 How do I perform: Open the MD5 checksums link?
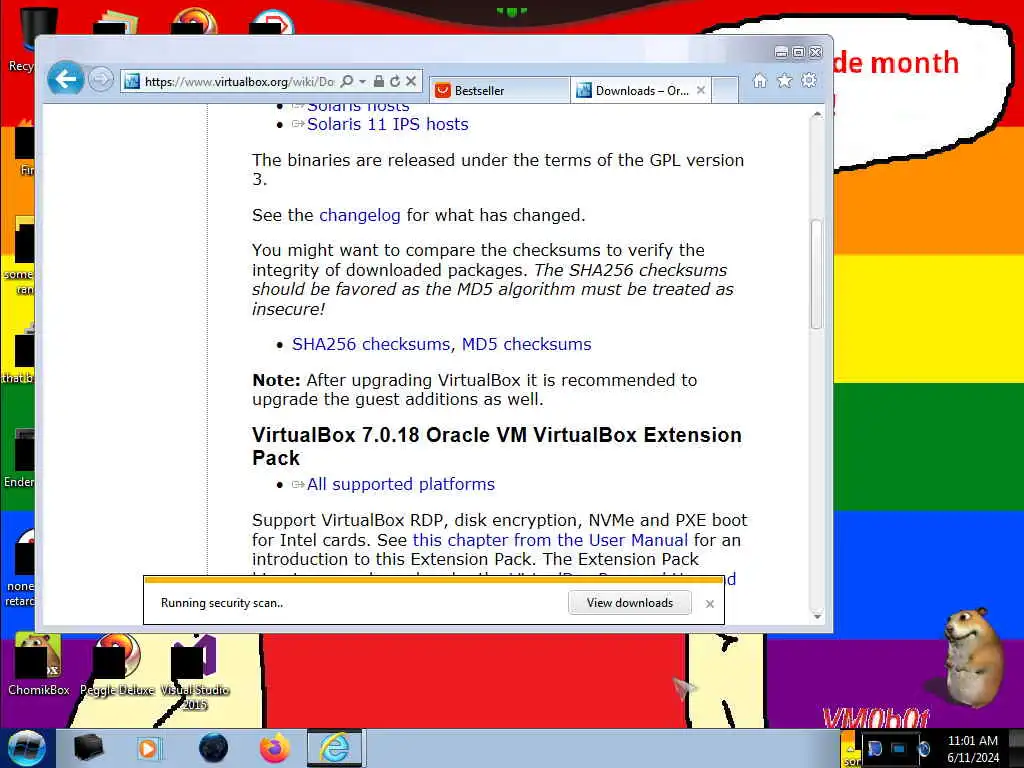(526, 344)
